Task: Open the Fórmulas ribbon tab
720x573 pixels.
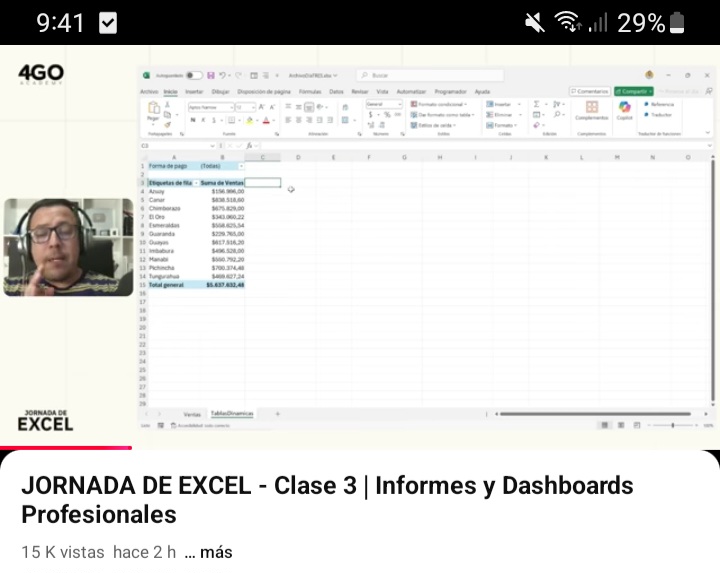Action: (x=310, y=91)
